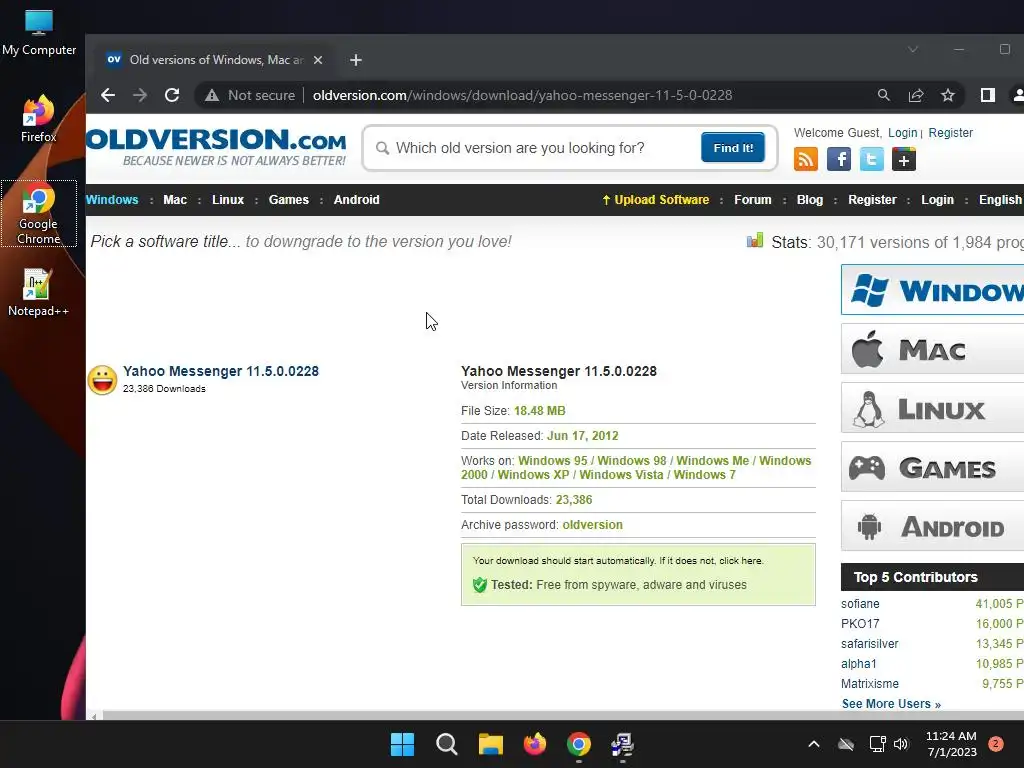This screenshot has height=768, width=1024.
Task: Click the plus share icon
Action: [x=904, y=159]
